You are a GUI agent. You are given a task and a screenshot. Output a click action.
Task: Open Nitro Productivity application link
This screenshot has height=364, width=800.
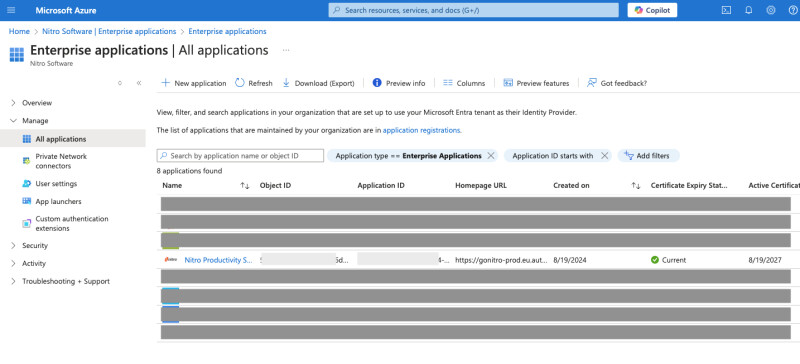[x=218, y=260]
